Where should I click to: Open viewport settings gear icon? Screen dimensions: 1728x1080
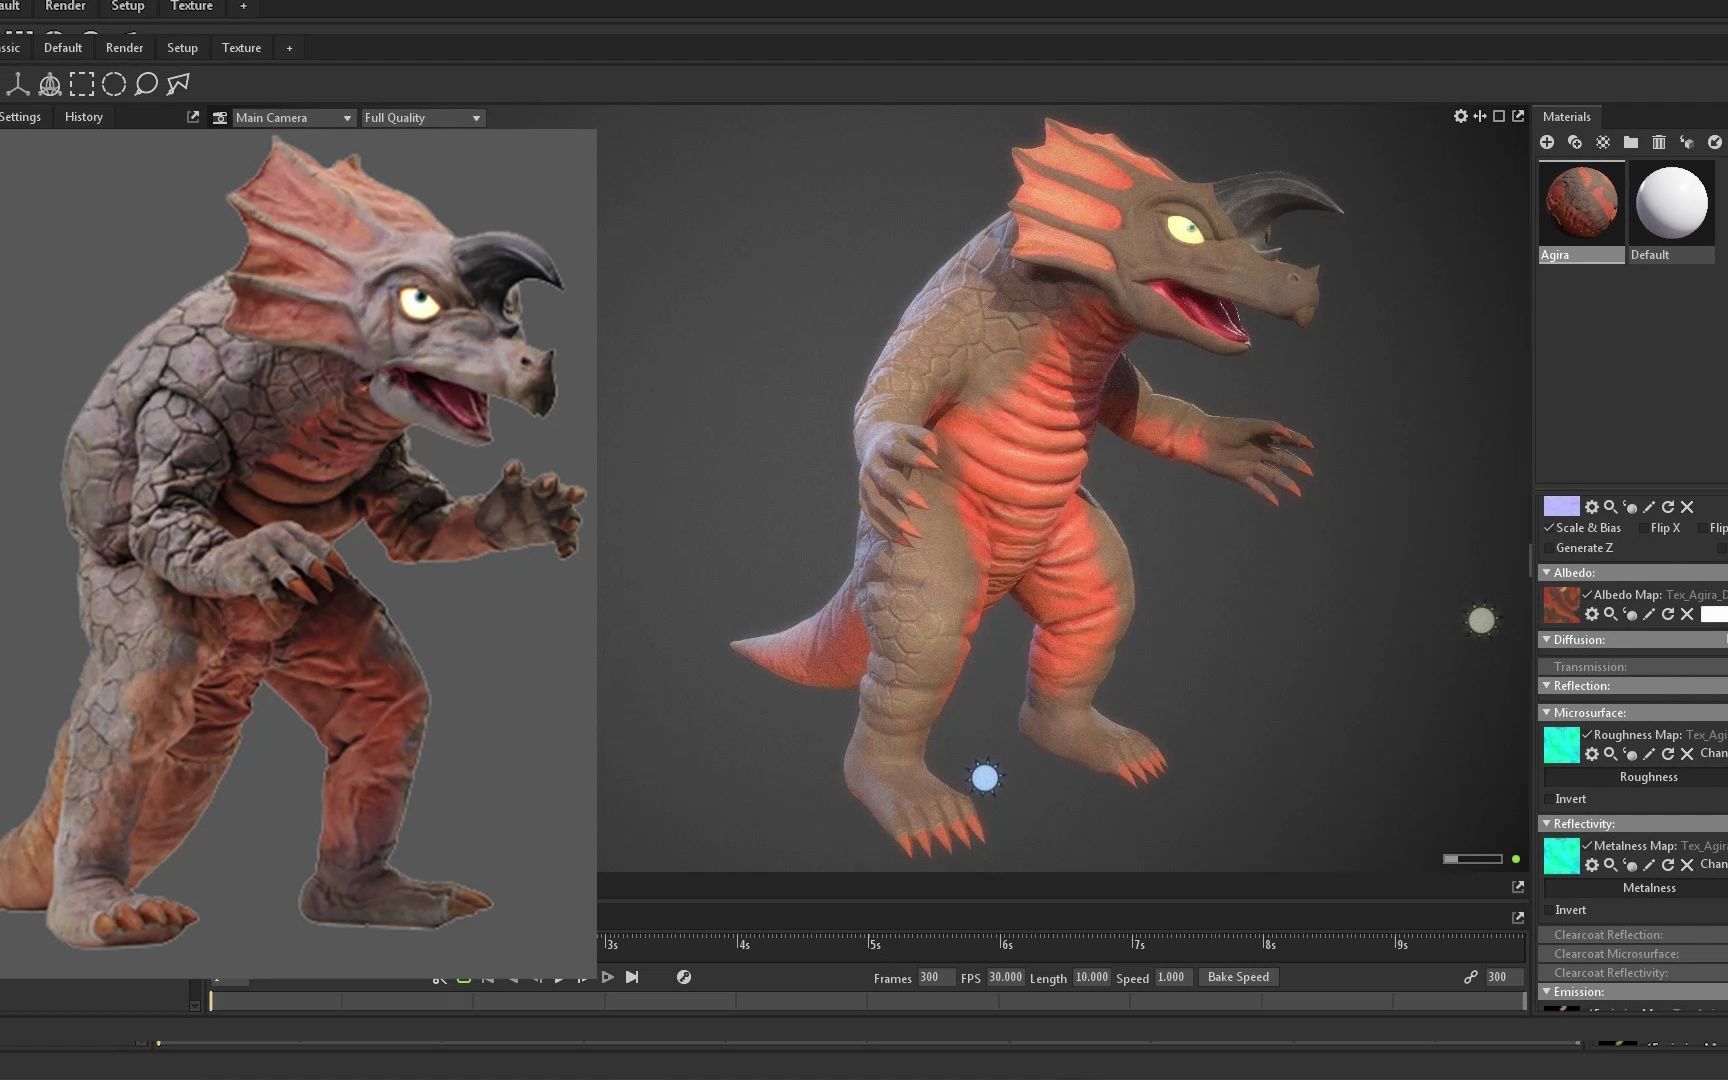1461,117
